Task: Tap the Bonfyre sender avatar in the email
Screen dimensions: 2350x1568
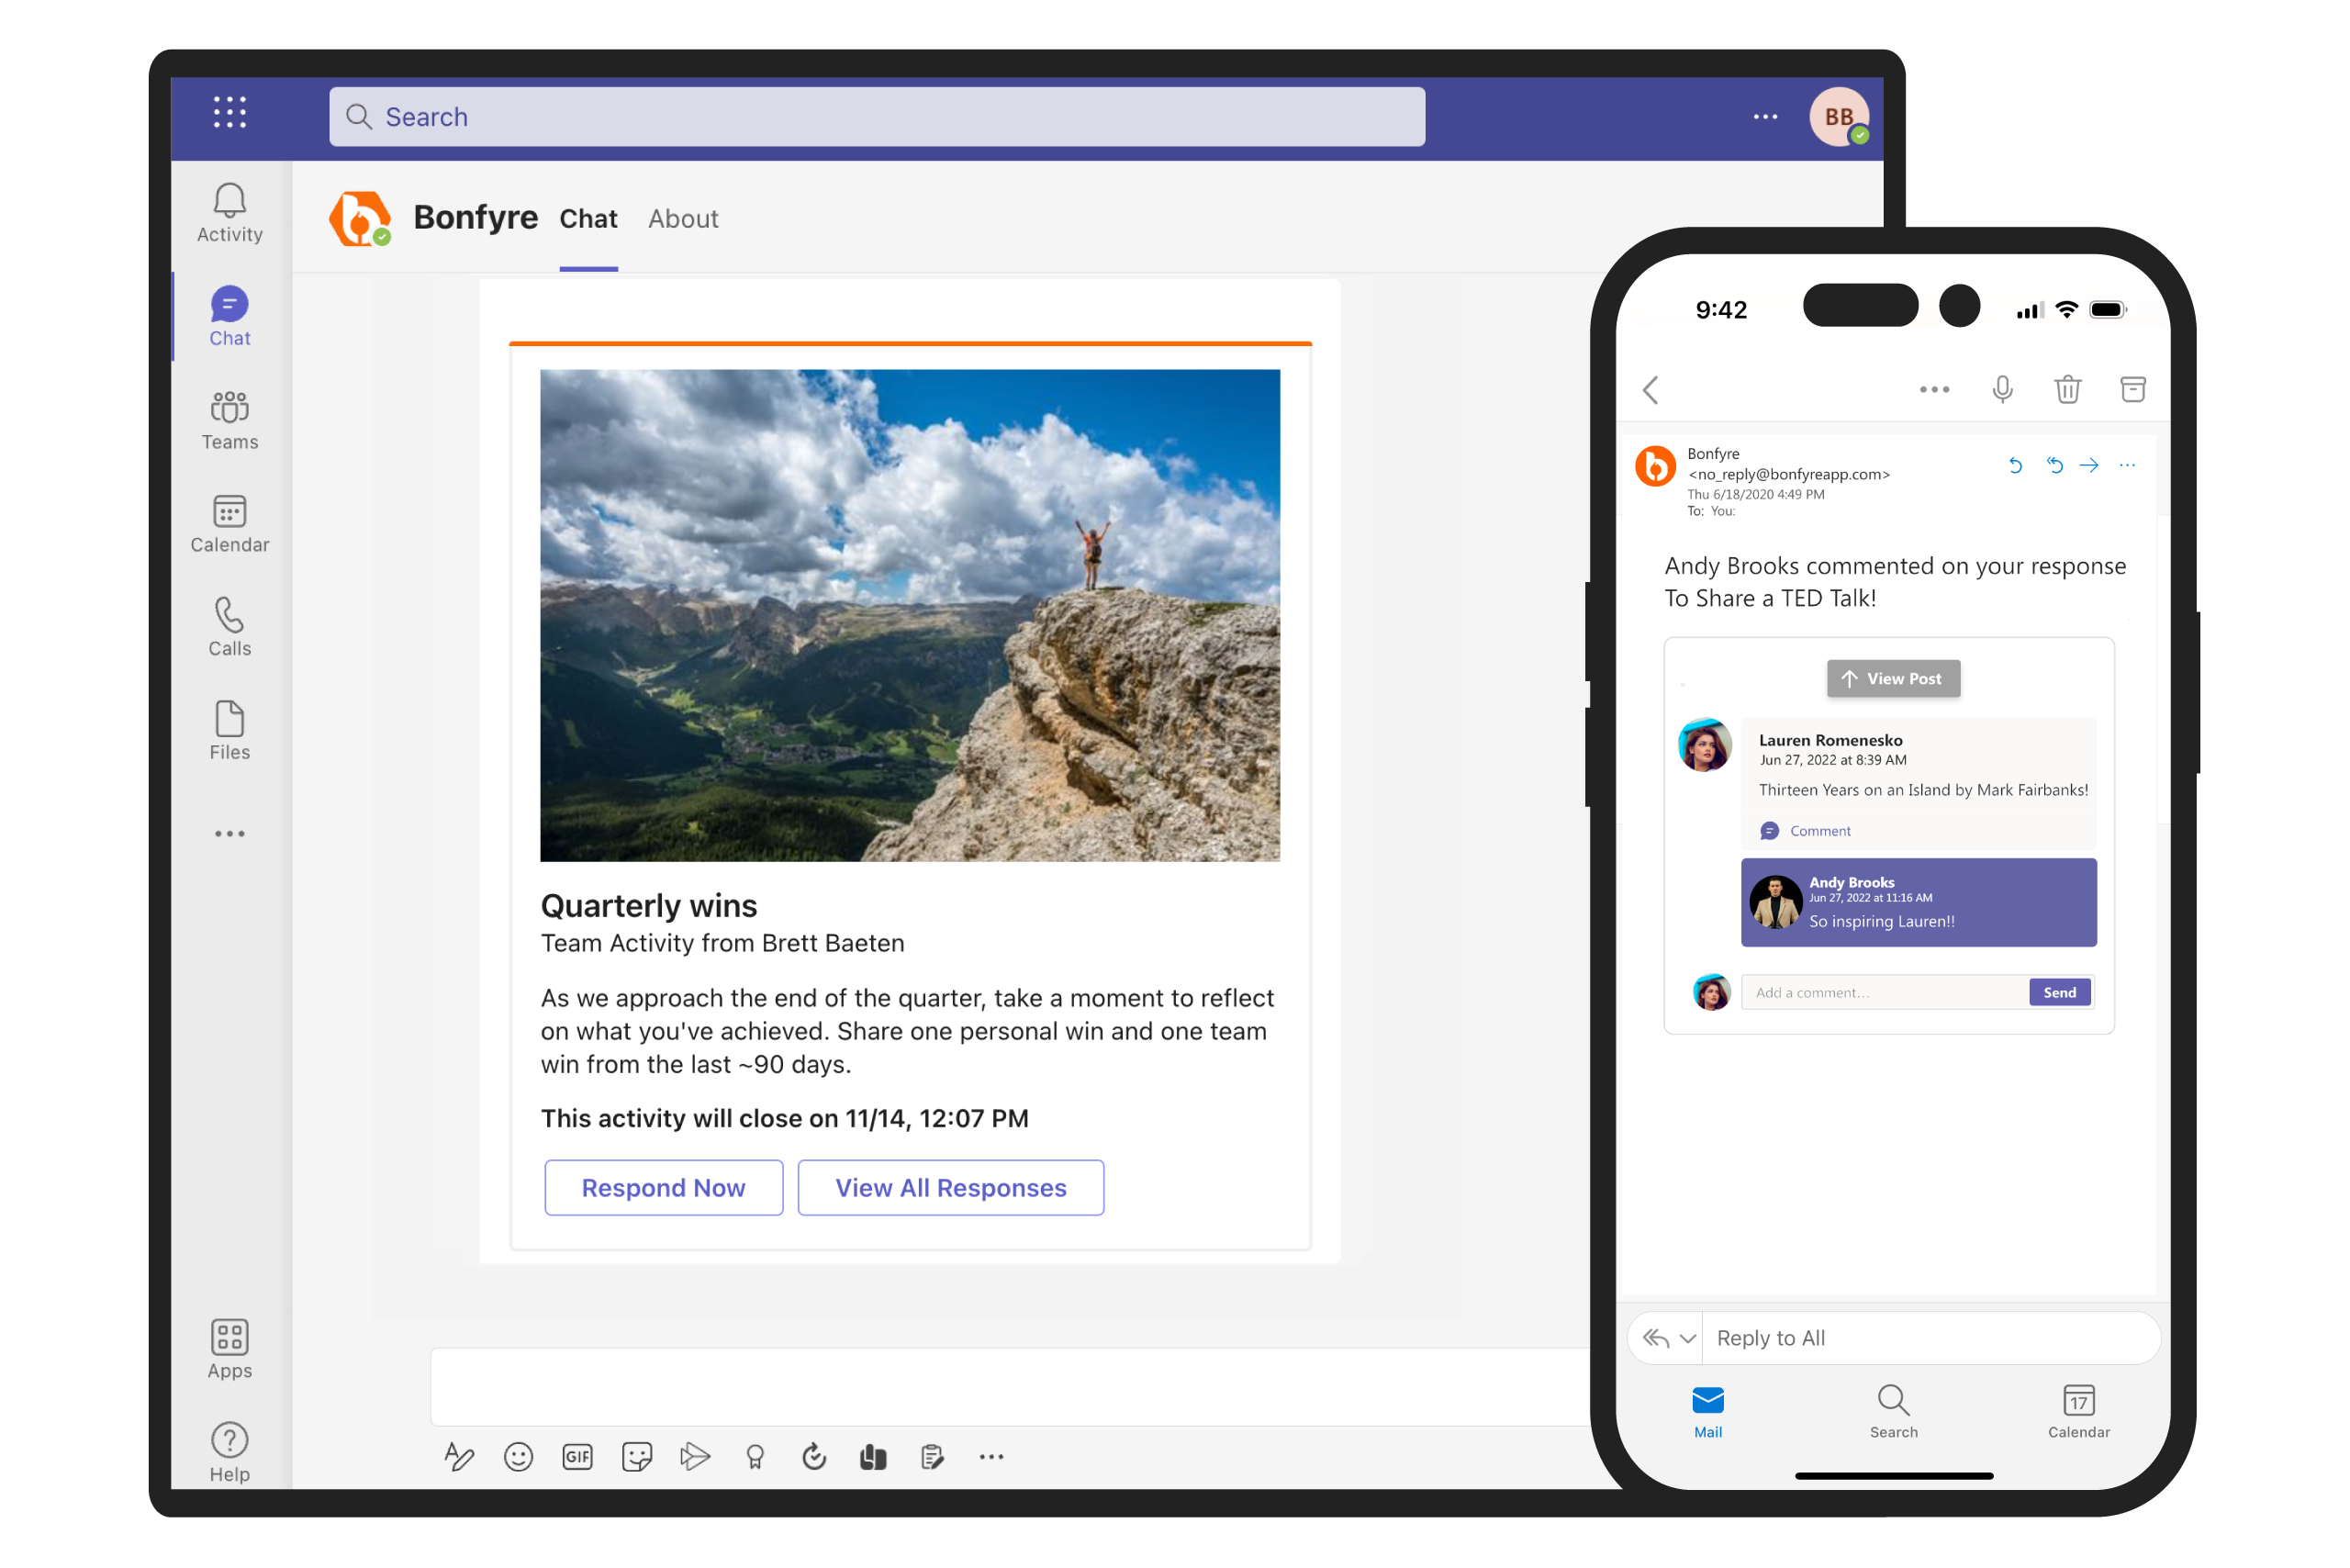Action: tap(1655, 466)
